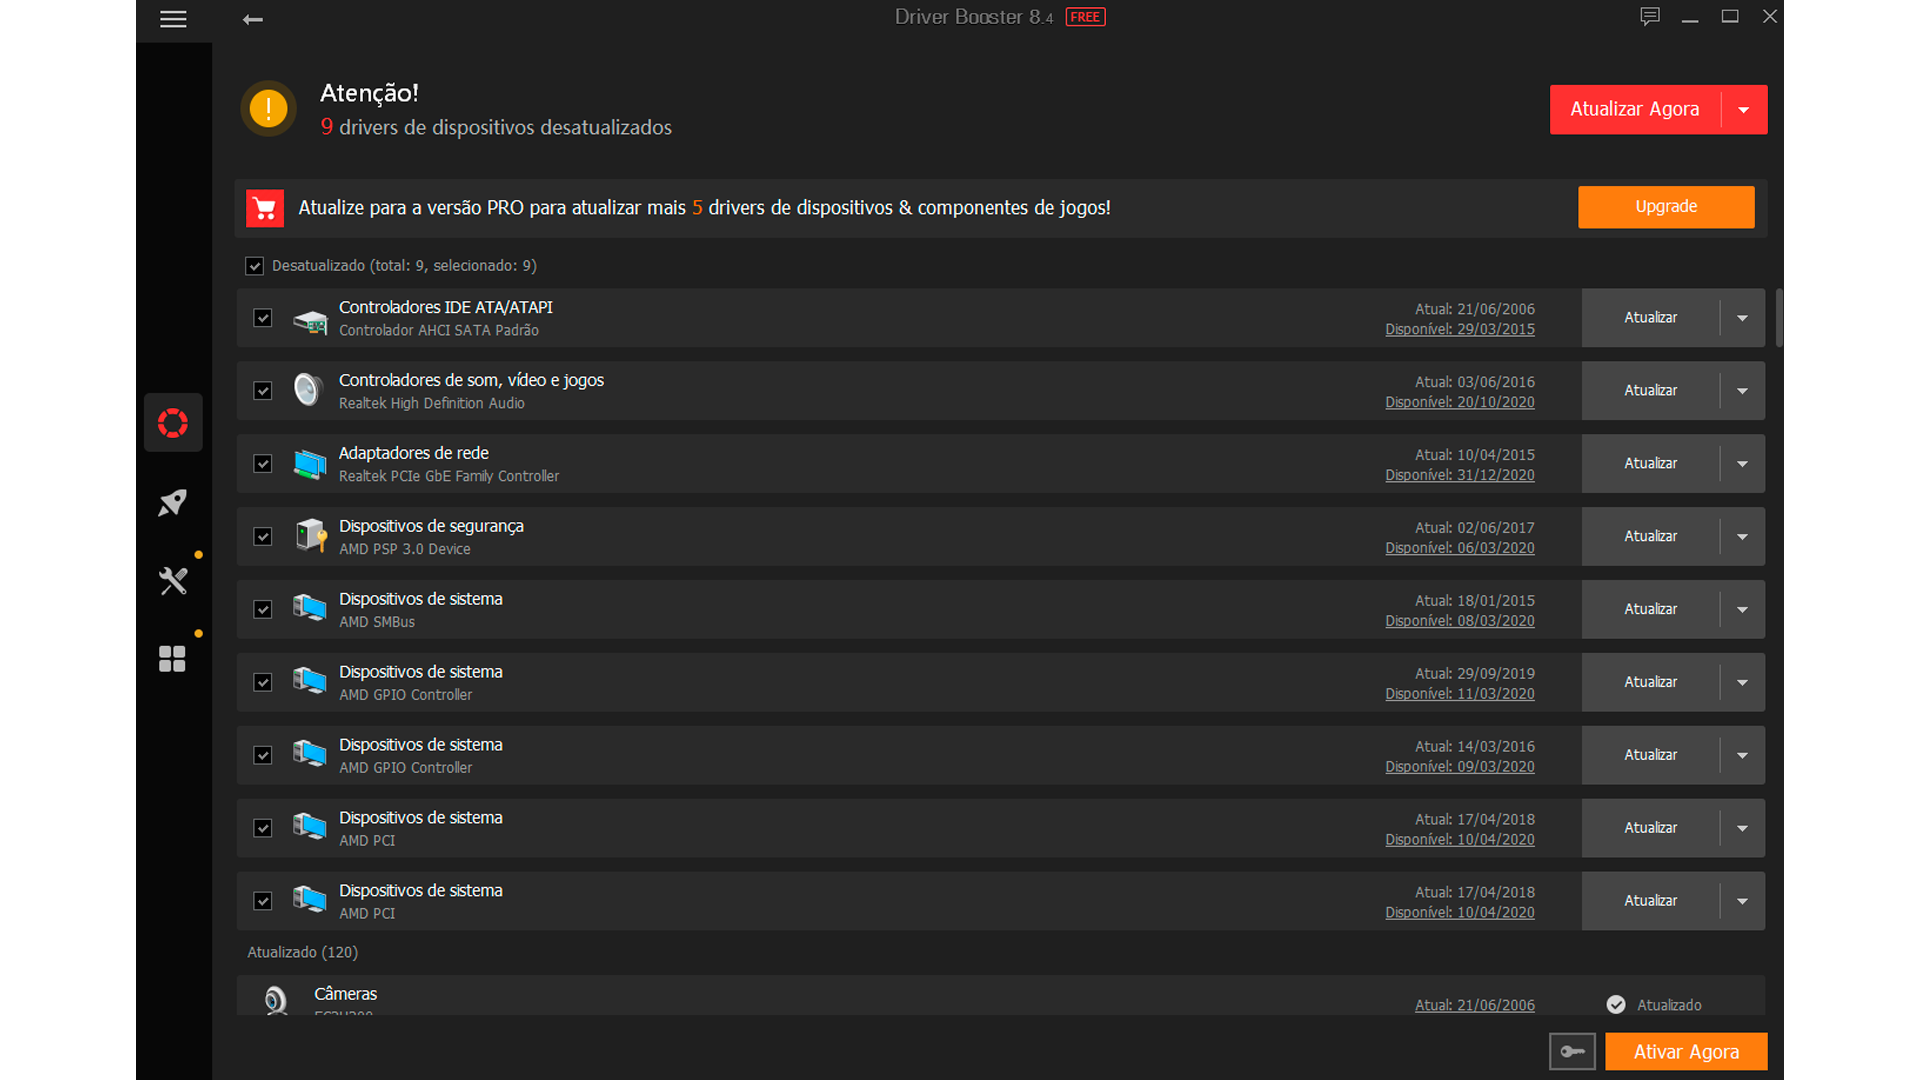Click the AMD SMBus device icon
Viewport: 1920px width, 1080px height.
[x=310, y=608]
